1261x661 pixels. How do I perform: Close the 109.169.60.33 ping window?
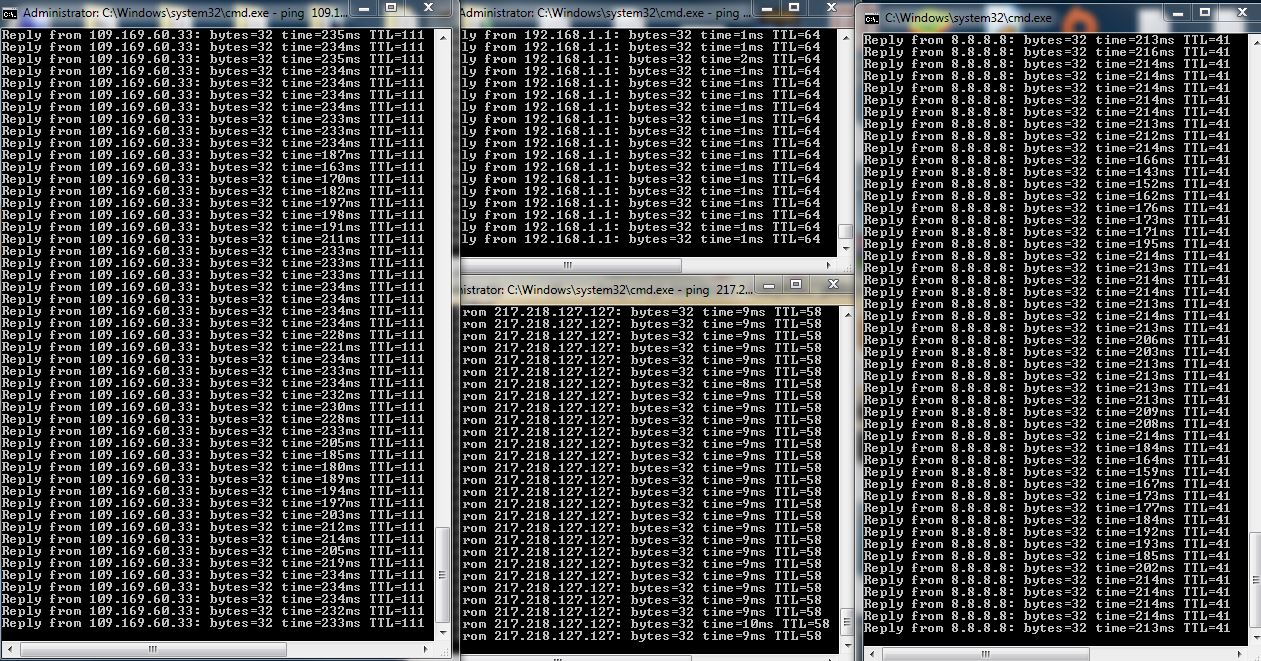[430, 7]
